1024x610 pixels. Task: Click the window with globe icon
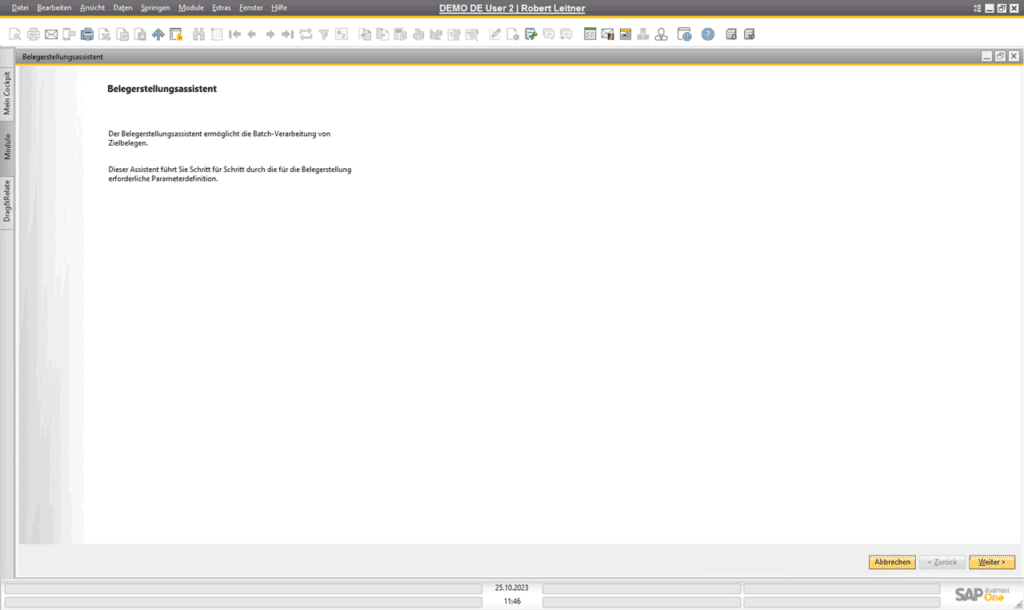[684, 35]
